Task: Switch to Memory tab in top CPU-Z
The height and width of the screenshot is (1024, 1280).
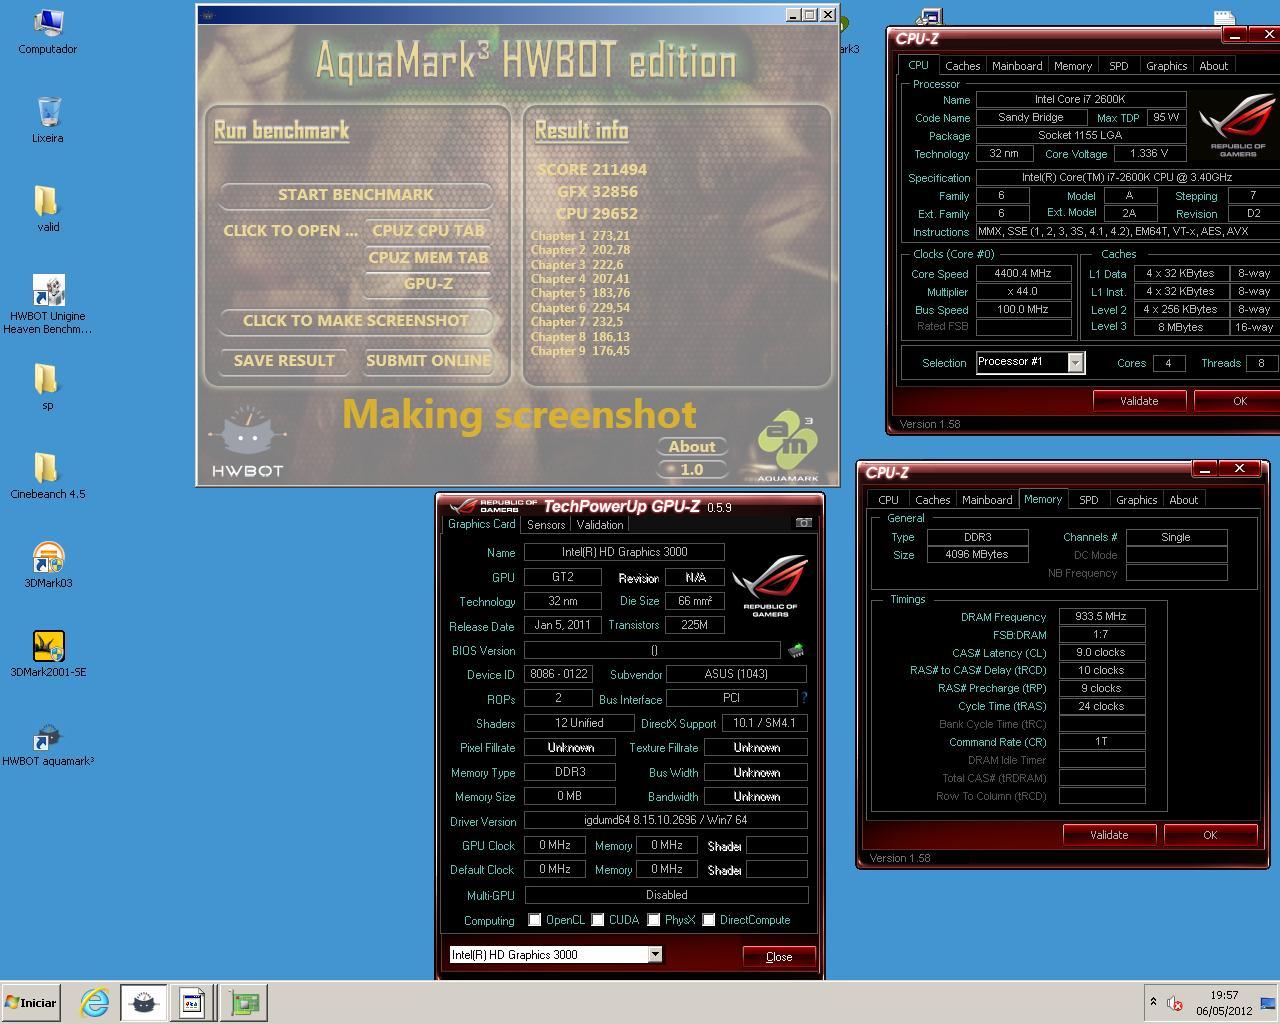Action: [x=1072, y=66]
